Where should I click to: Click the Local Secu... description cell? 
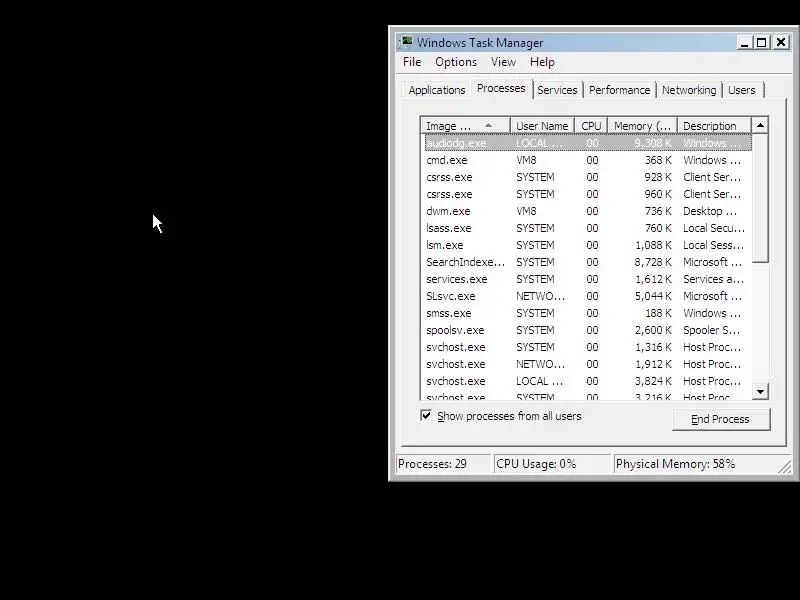click(x=714, y=228)
